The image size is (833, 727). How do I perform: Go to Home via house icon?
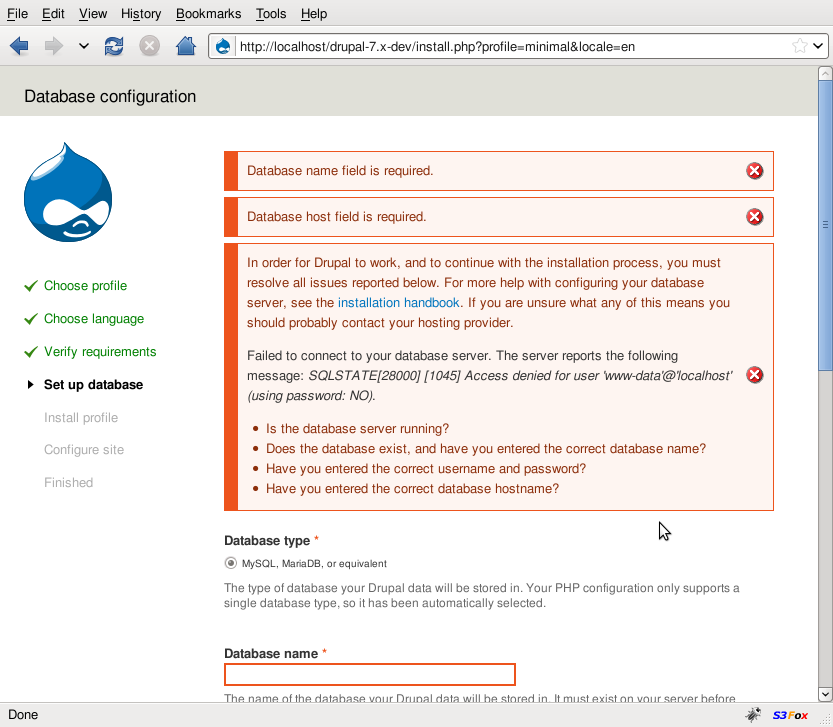(x=185, y=46)
